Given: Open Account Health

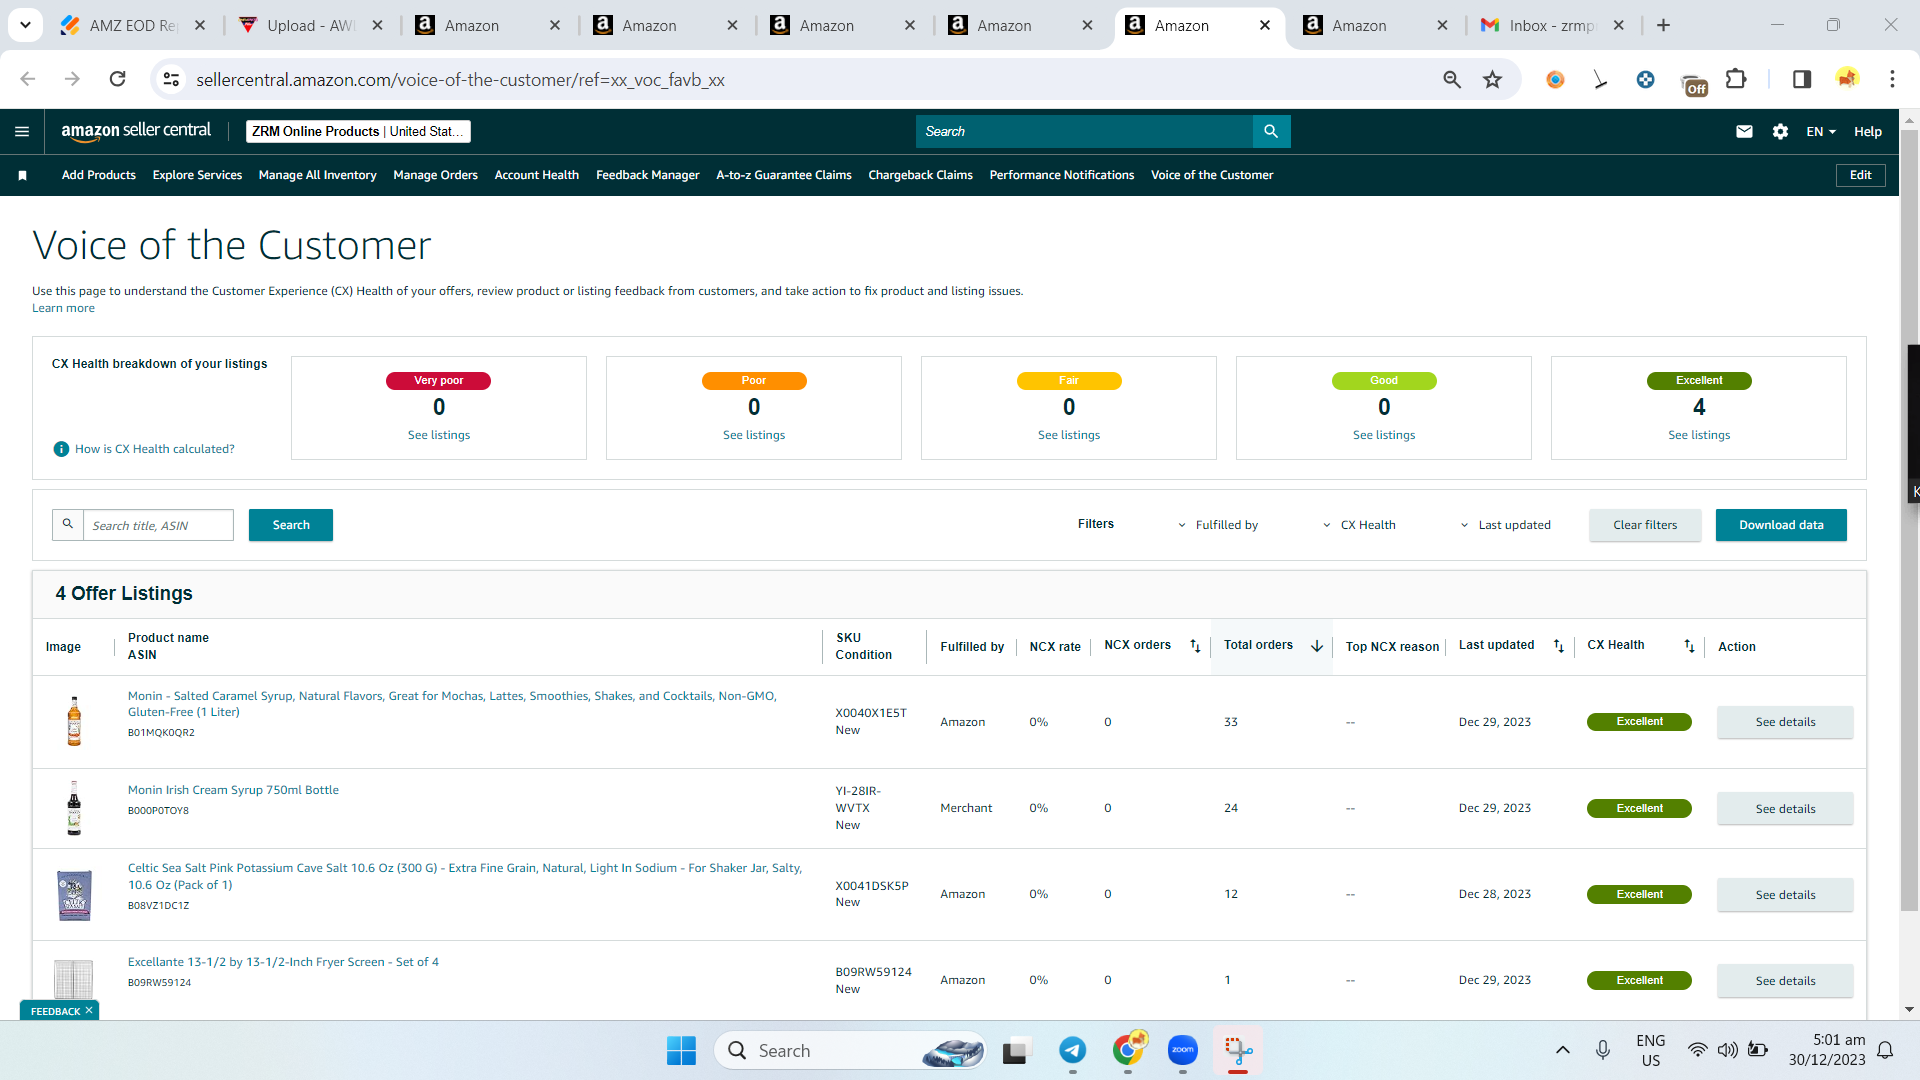Looking at the screenshot, I should point(537,175).
